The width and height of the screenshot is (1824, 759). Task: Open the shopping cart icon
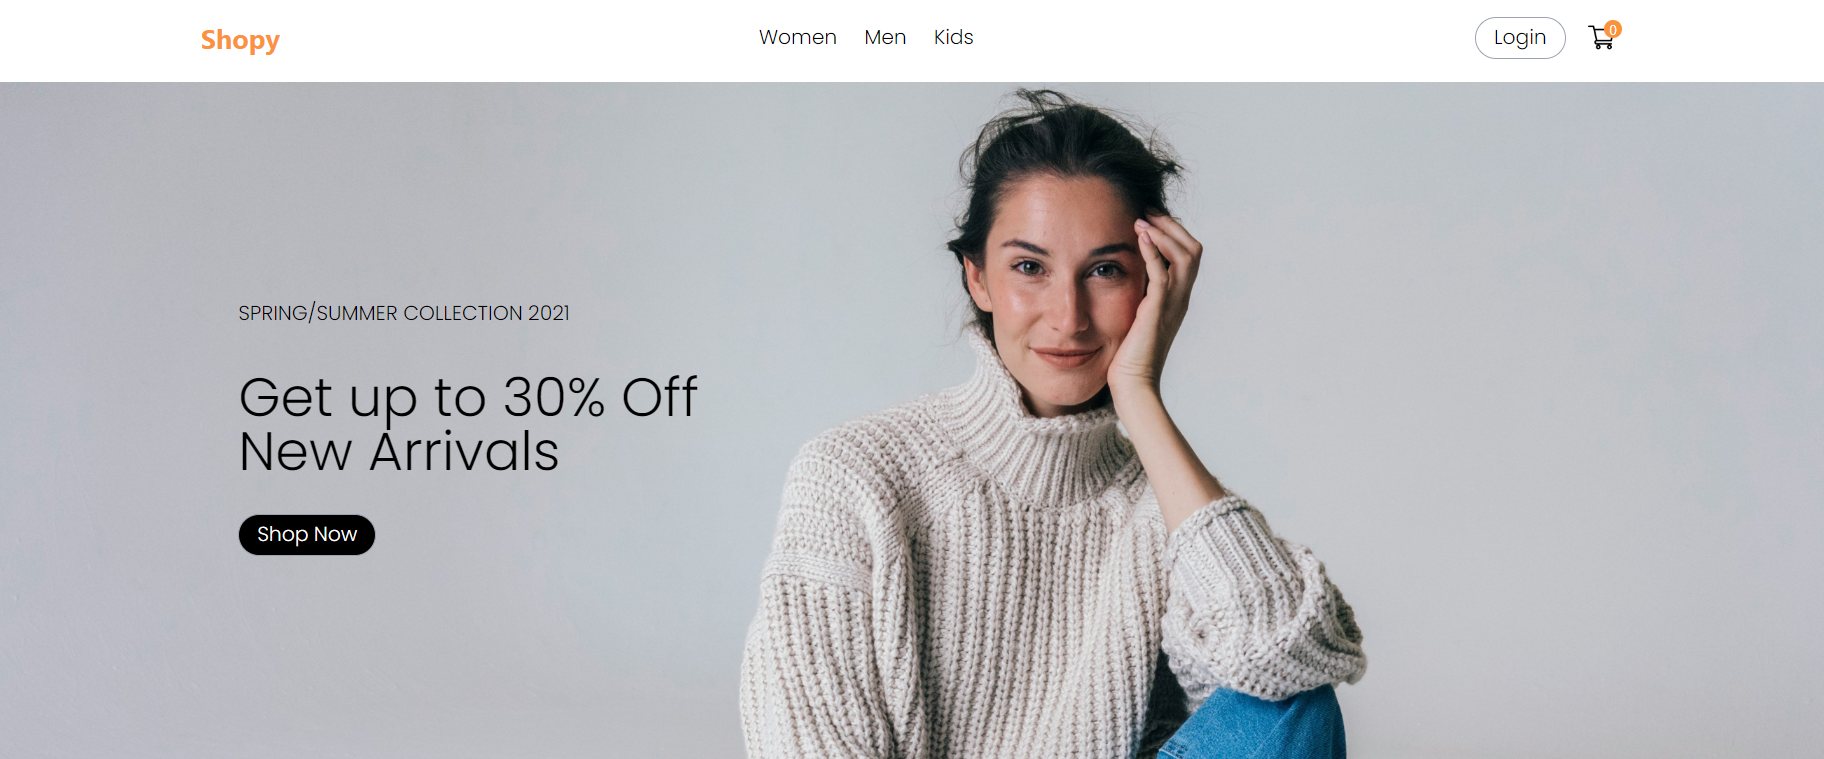click(1601, 38)
